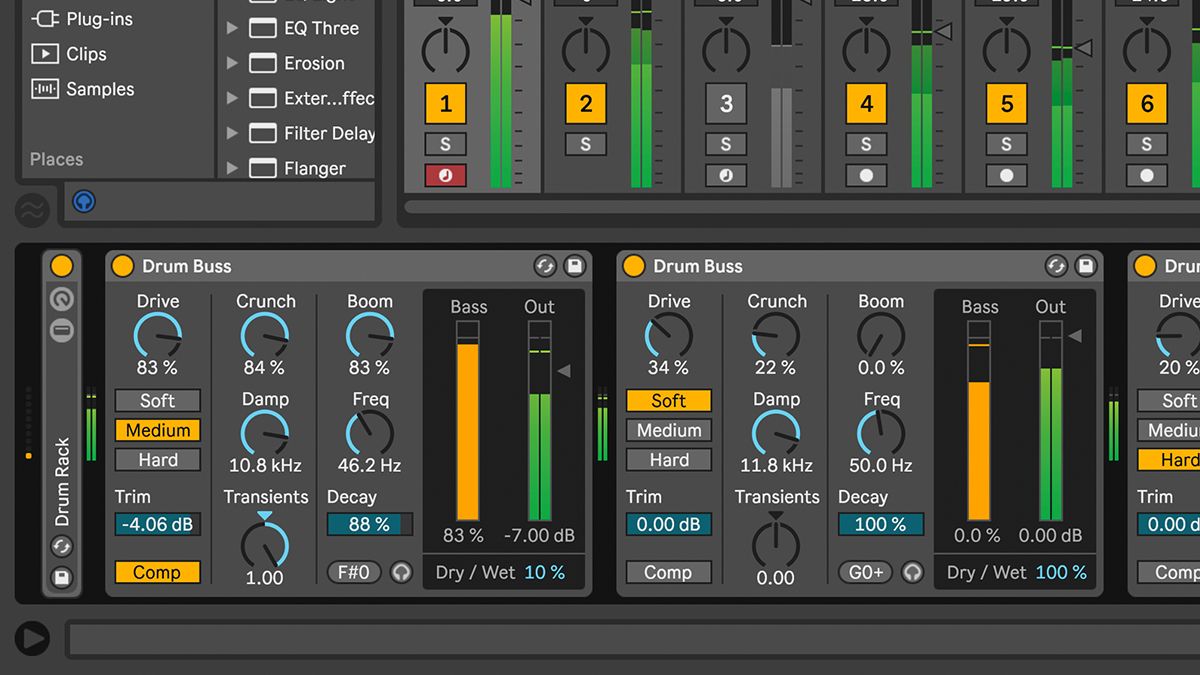
Task: Enable Comp on the second Drum Buss
Action: click(x=668, y=572)
